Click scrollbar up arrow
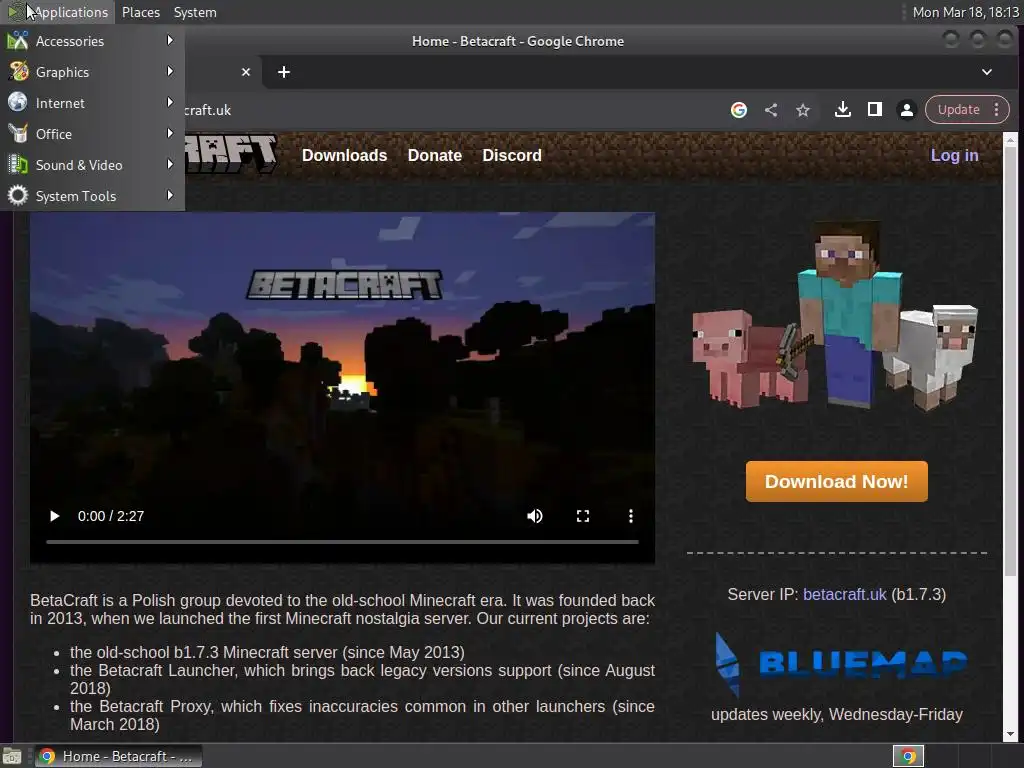Image resolution: width=1024 pixels, height=768 pixels. pyautogui.click(x=1010, y=140)
